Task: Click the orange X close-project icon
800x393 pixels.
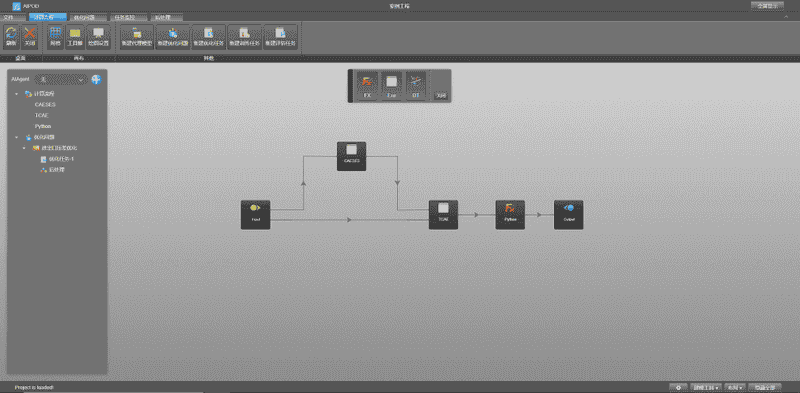Action: click(x=30, y=37)
